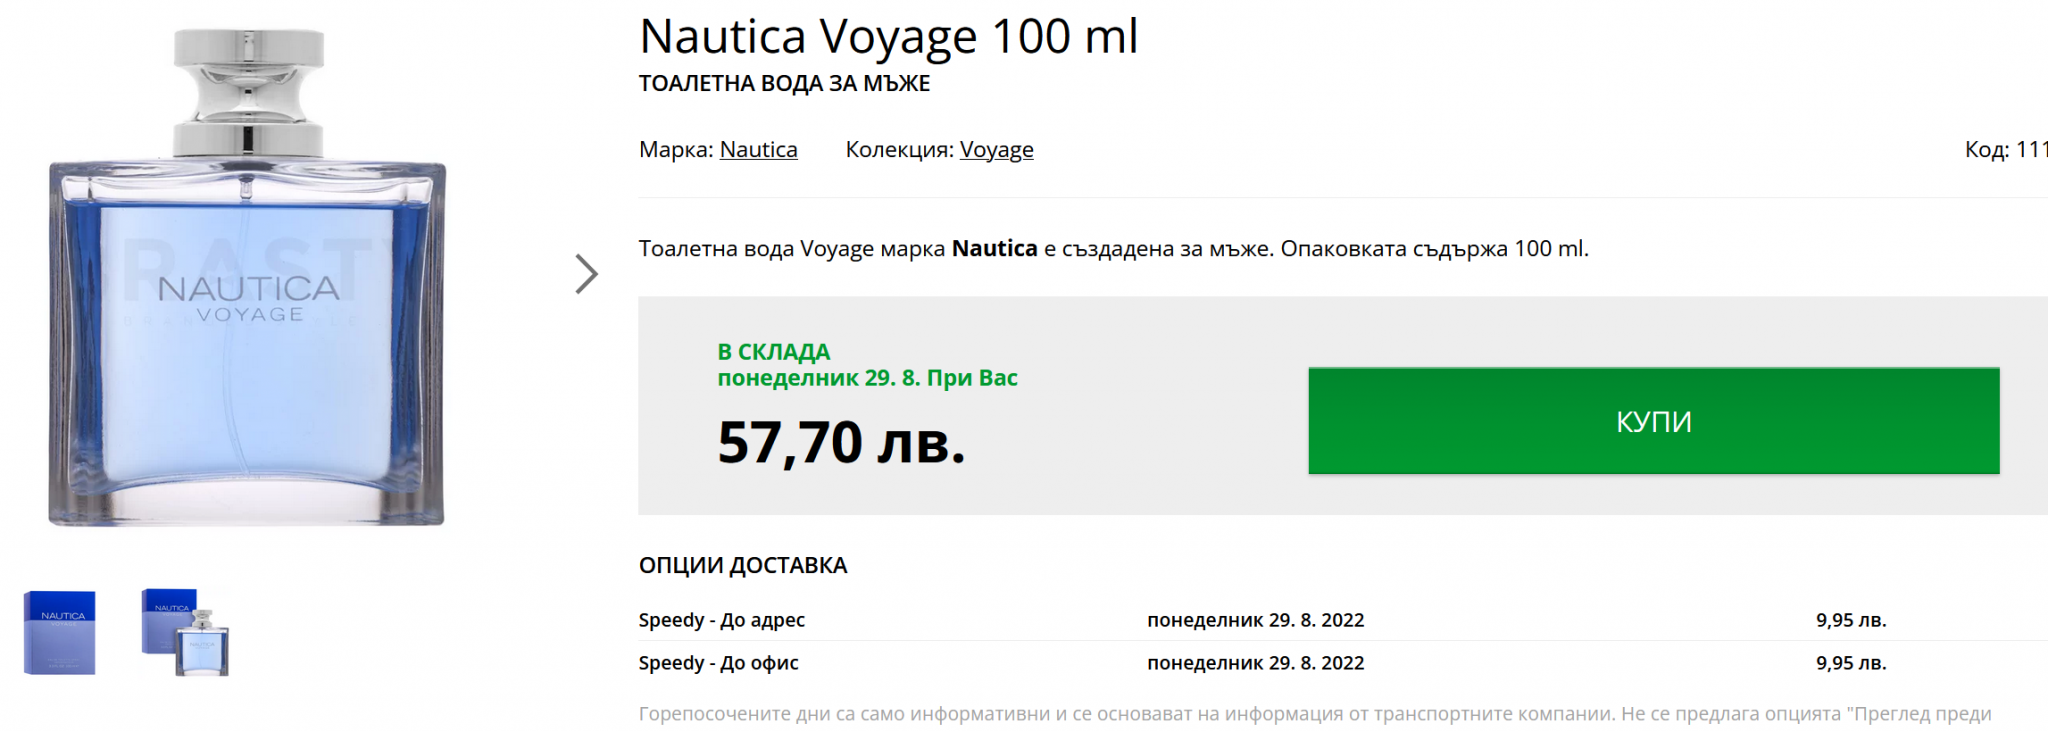Select the blue box thumbnail
The height and width of the screenshot is (732, 2048).
(x=60, y=632)
